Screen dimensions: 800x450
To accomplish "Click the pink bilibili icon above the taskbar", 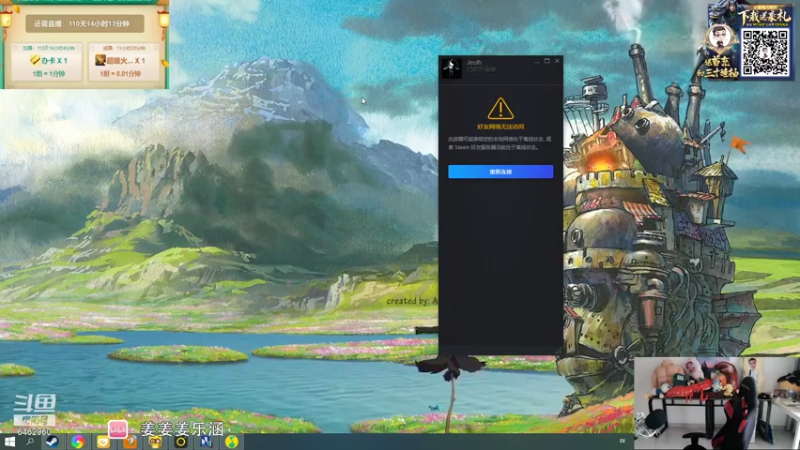I will coord(117,429).
